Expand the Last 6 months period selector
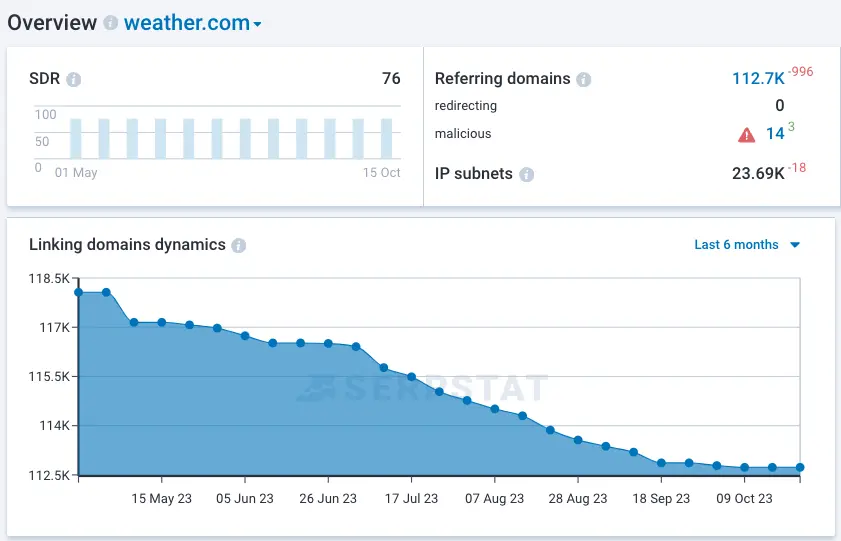The image size is (841, 541). [747, 245]
